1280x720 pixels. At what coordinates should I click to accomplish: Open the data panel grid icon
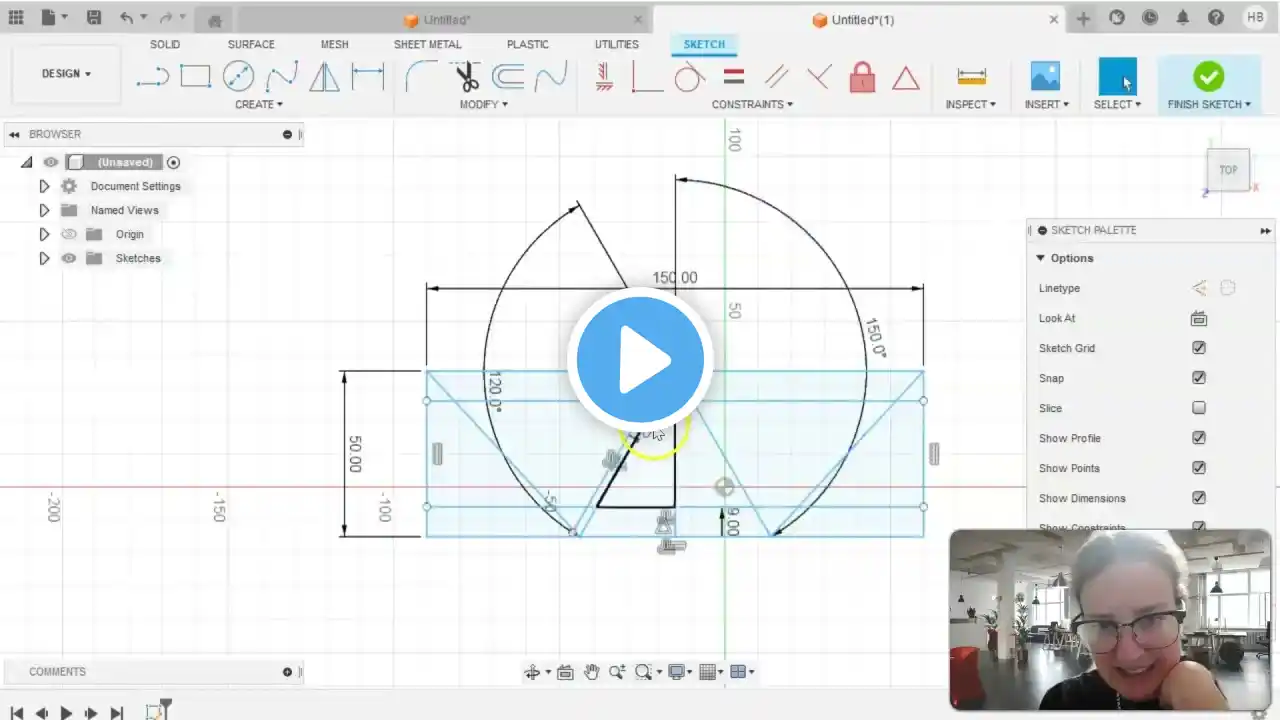tap(17, 18)
